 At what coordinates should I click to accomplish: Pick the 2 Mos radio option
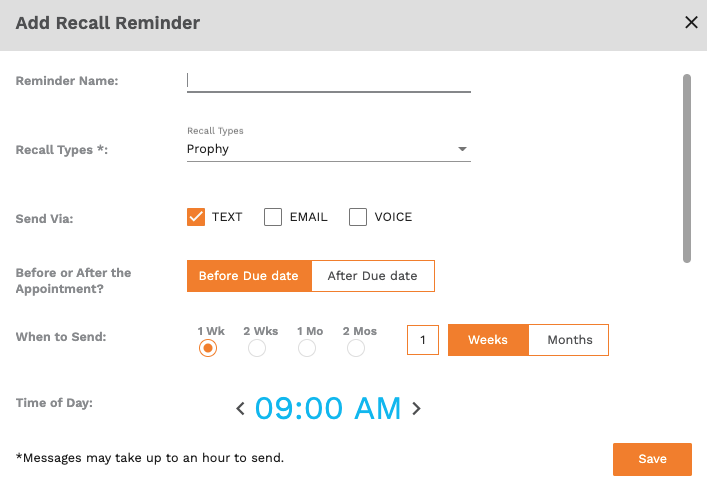point(356,348)
